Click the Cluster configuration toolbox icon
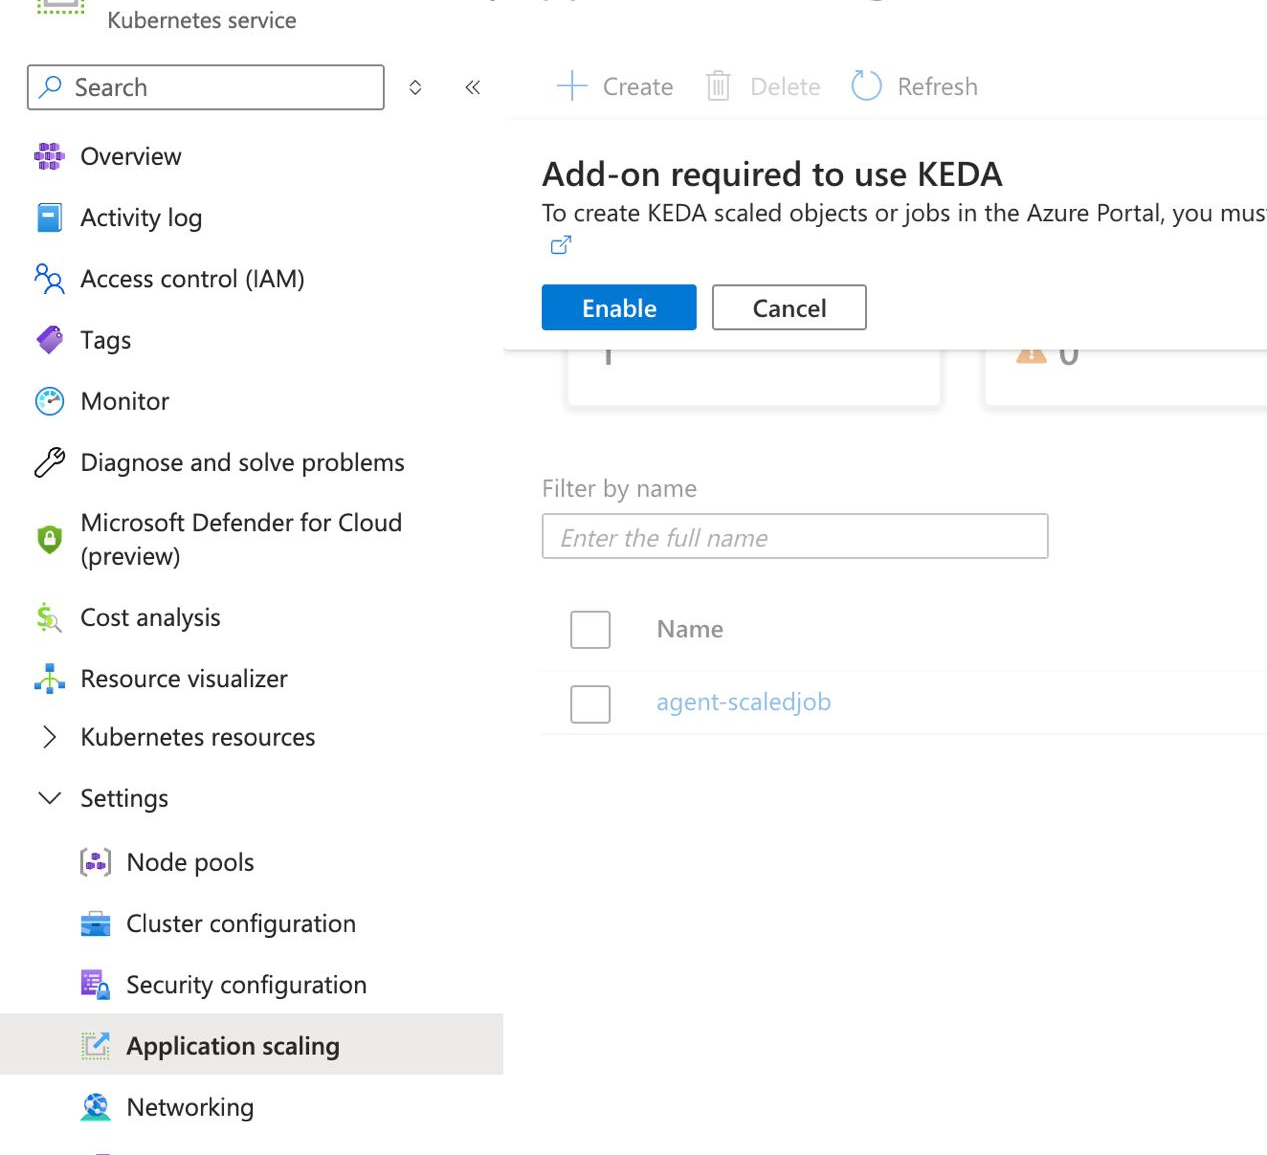The width and height of the screenshot is (1267, 1155). click(95, 924)
